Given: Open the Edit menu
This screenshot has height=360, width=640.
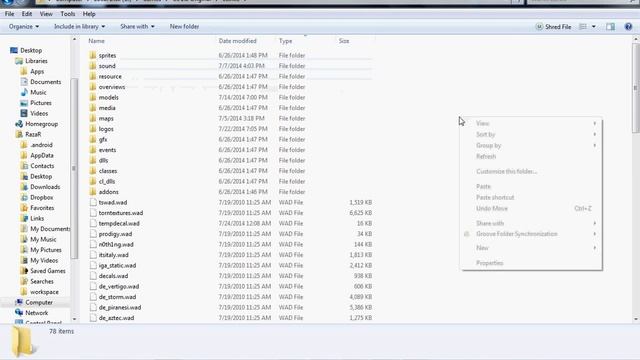Looking at the screenshot, I should 27,14.
